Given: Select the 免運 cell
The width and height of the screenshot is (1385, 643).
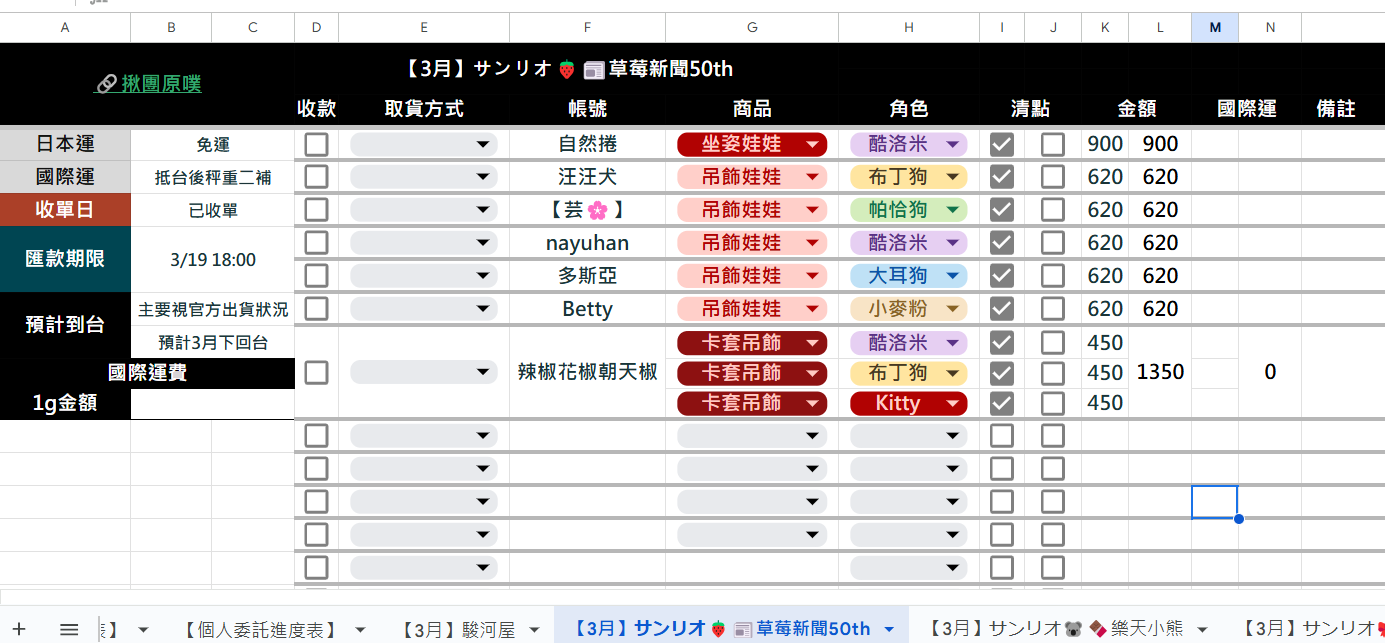Looking at the screenshot, I should coord(213,145).
